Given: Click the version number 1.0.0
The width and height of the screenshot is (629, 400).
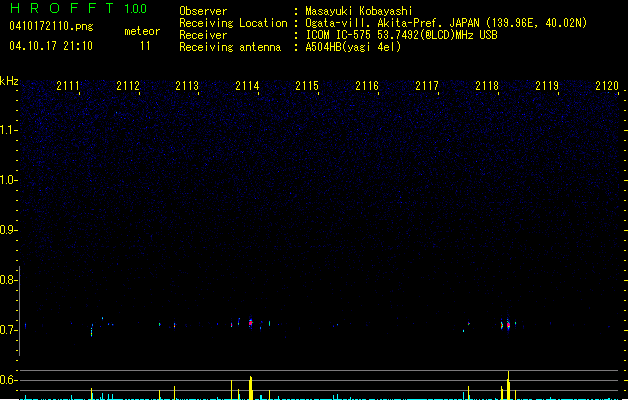Looking at the screenshot, I should click(136, 9).
